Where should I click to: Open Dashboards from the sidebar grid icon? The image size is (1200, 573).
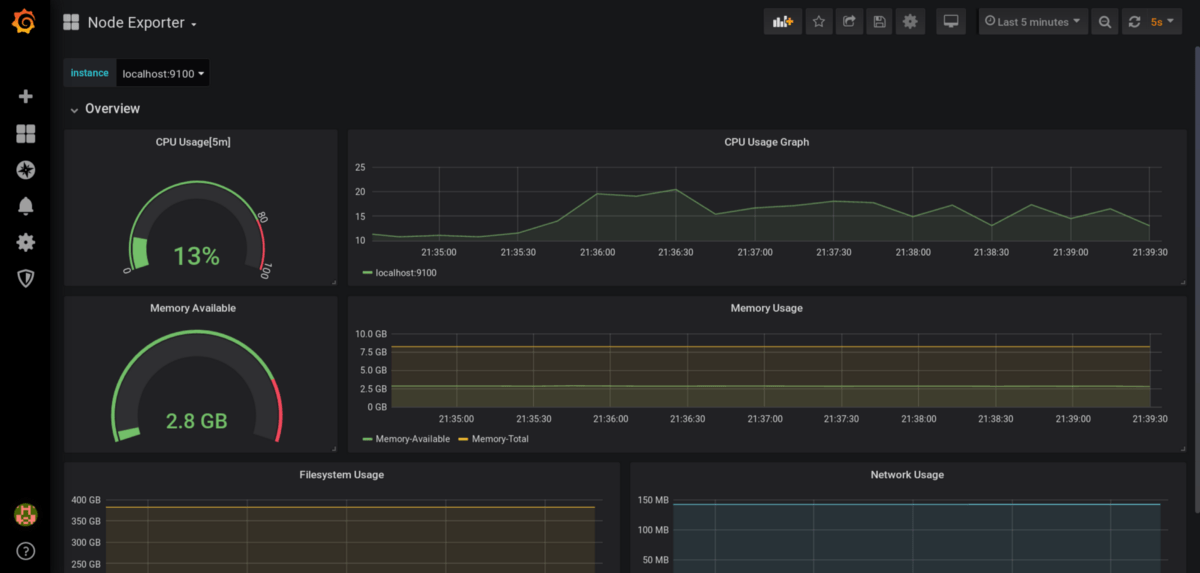[26, 134]
